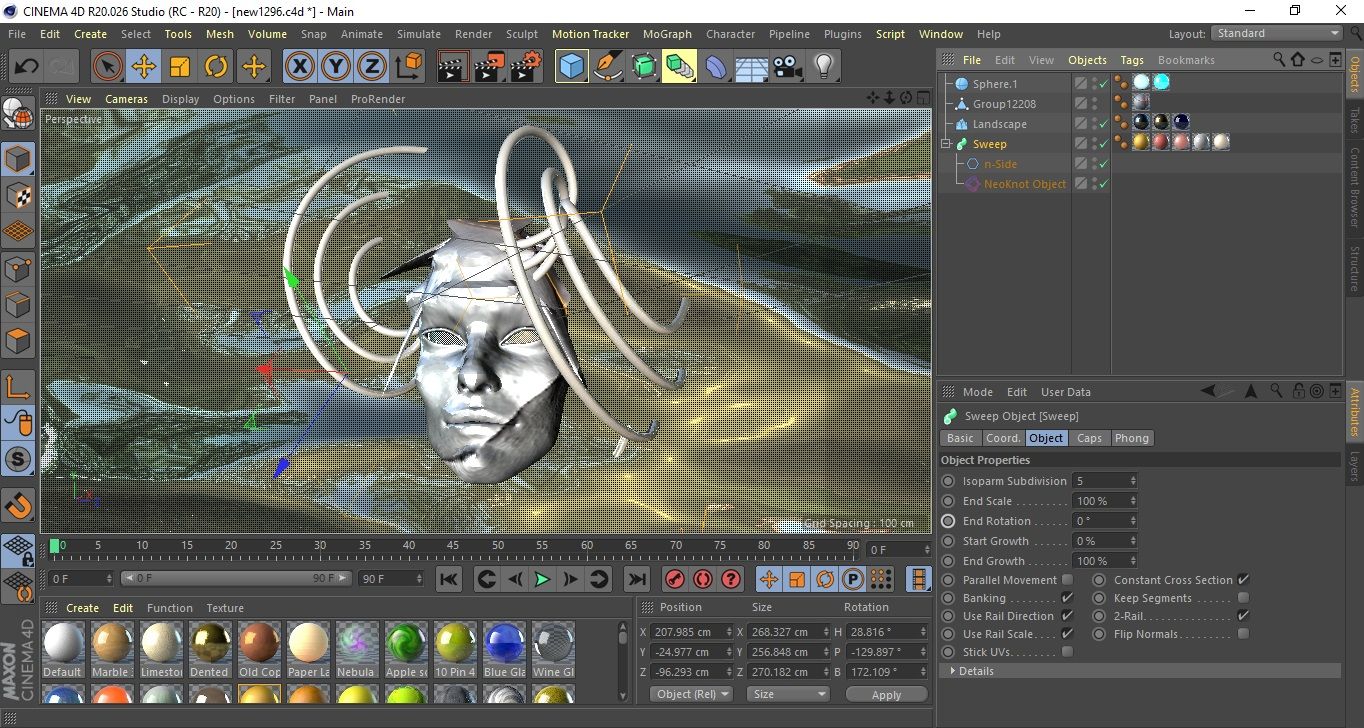Click End Rotation value field
This screenshot has width=1364, height=728.
[1100, 521]
